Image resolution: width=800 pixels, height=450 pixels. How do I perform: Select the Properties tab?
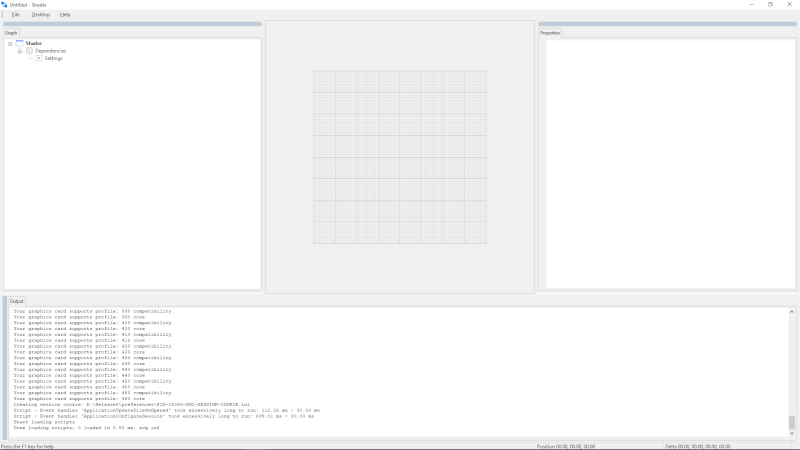pos(550,33)
